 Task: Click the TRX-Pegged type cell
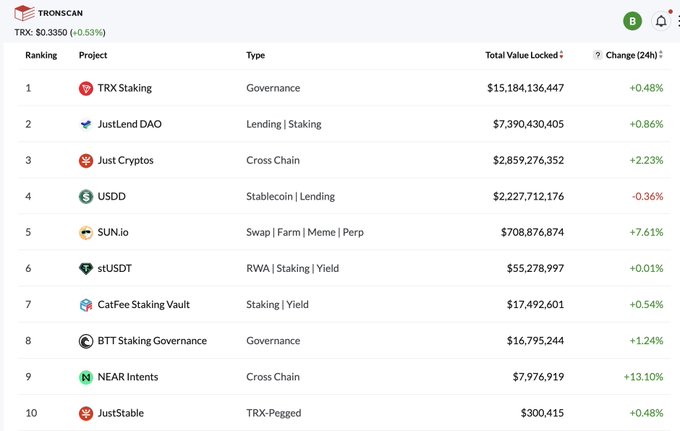tap(274, 413)
